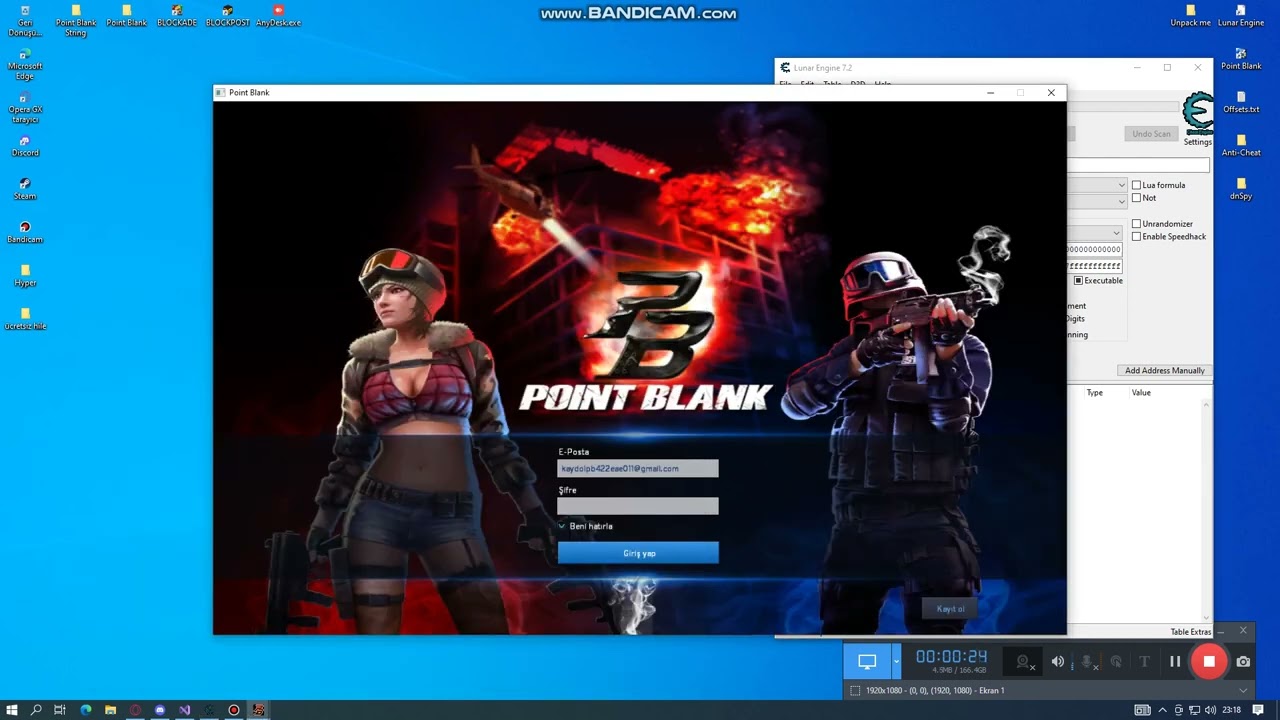Open Task View on the taskbar

click(60, 710)
